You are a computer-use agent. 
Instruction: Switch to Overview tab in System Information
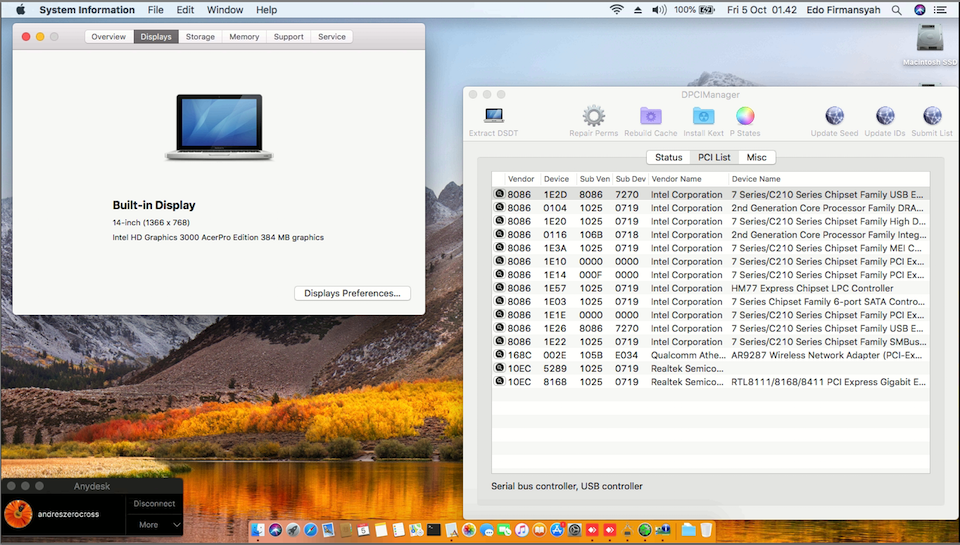(108, 37)
